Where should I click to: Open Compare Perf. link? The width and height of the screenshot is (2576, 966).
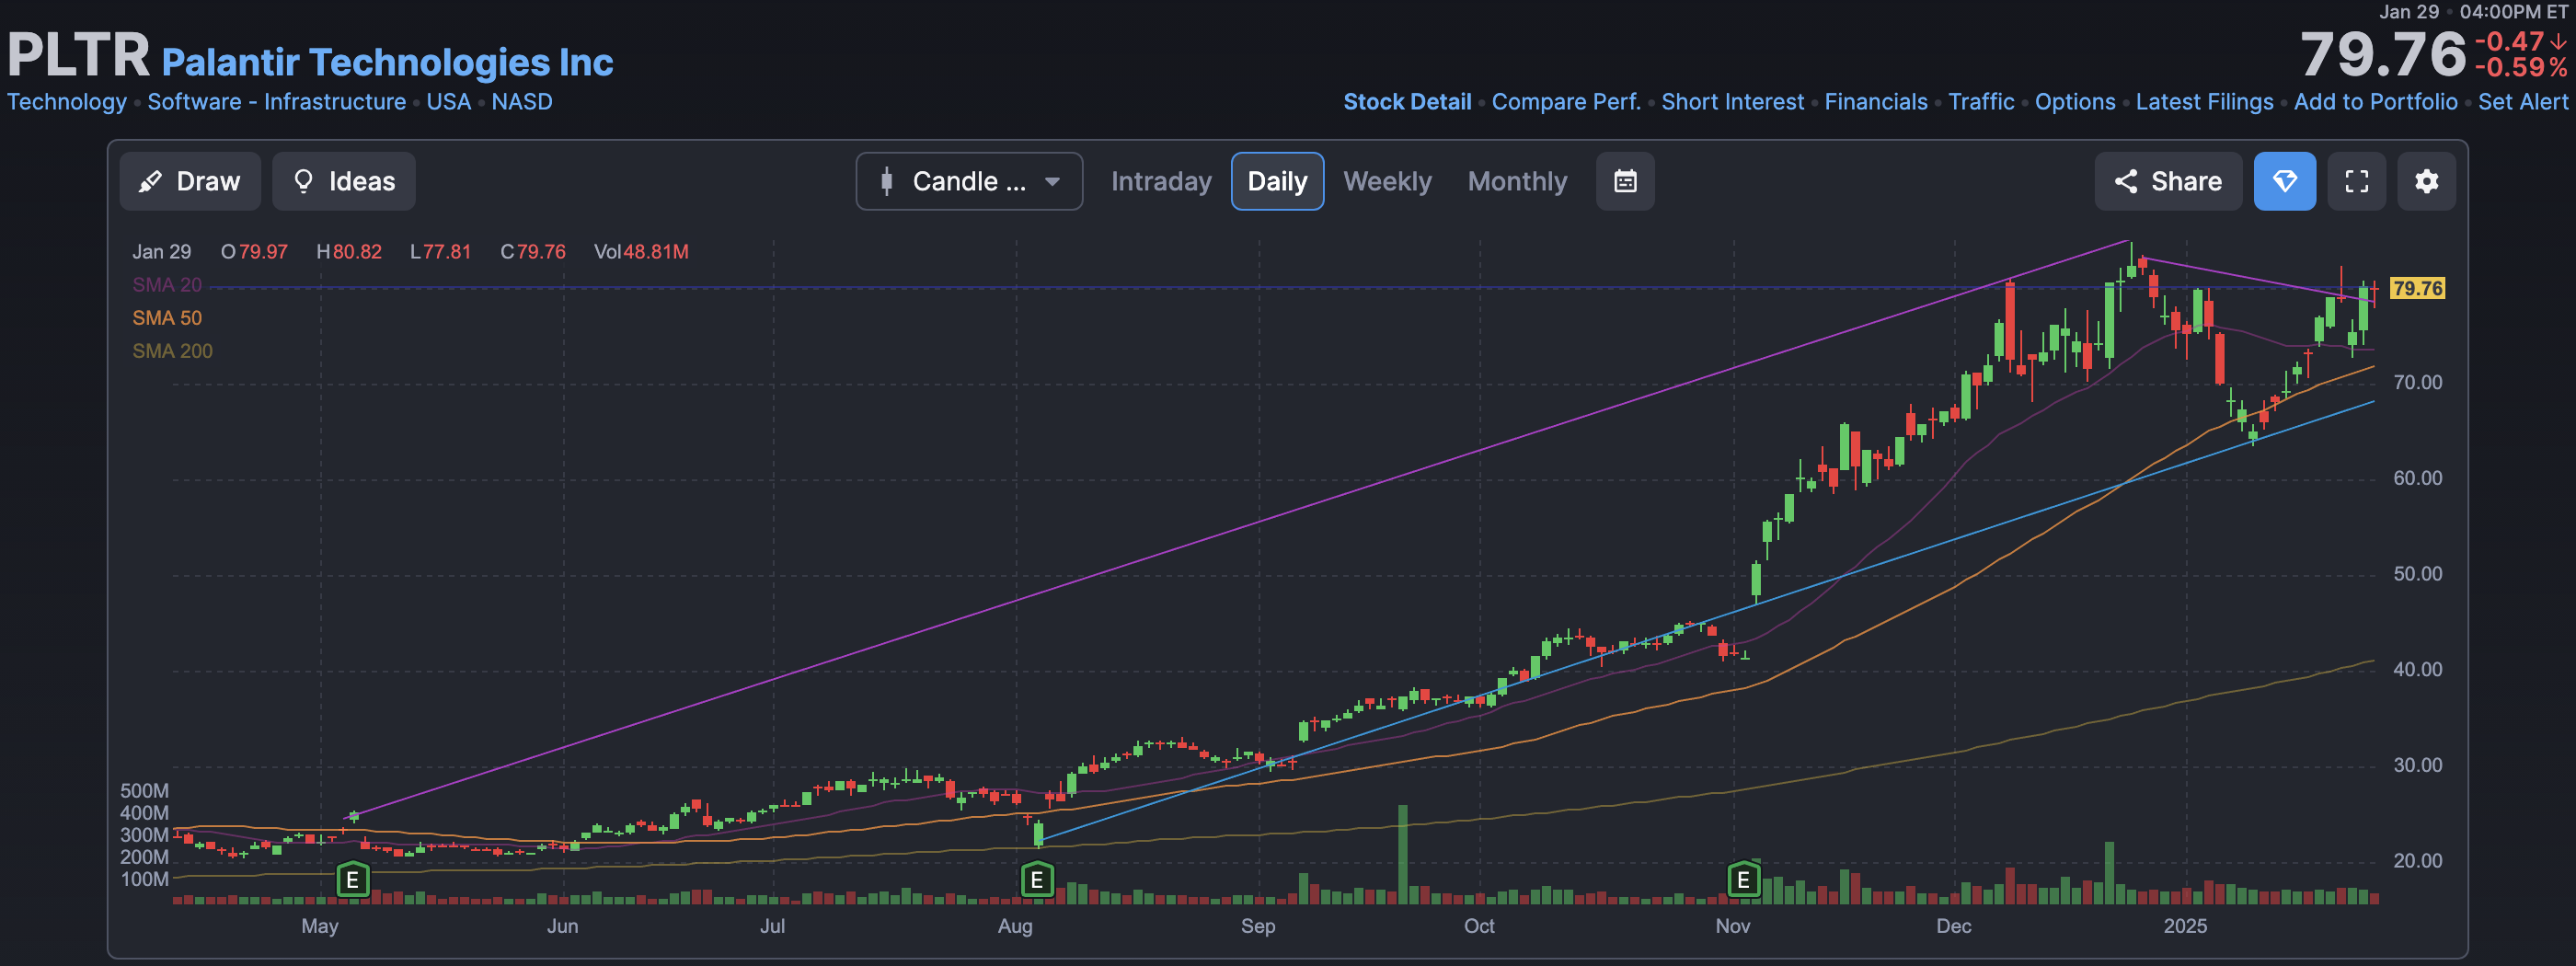click(1566, 102)
